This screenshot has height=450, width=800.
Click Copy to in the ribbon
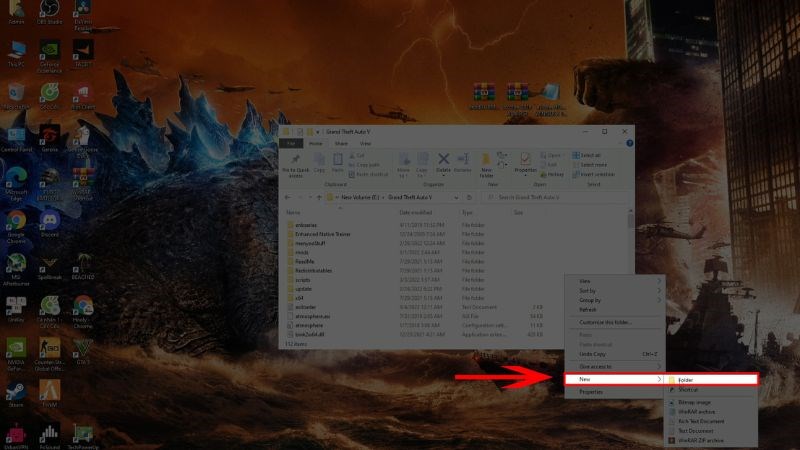pos(422,165)
